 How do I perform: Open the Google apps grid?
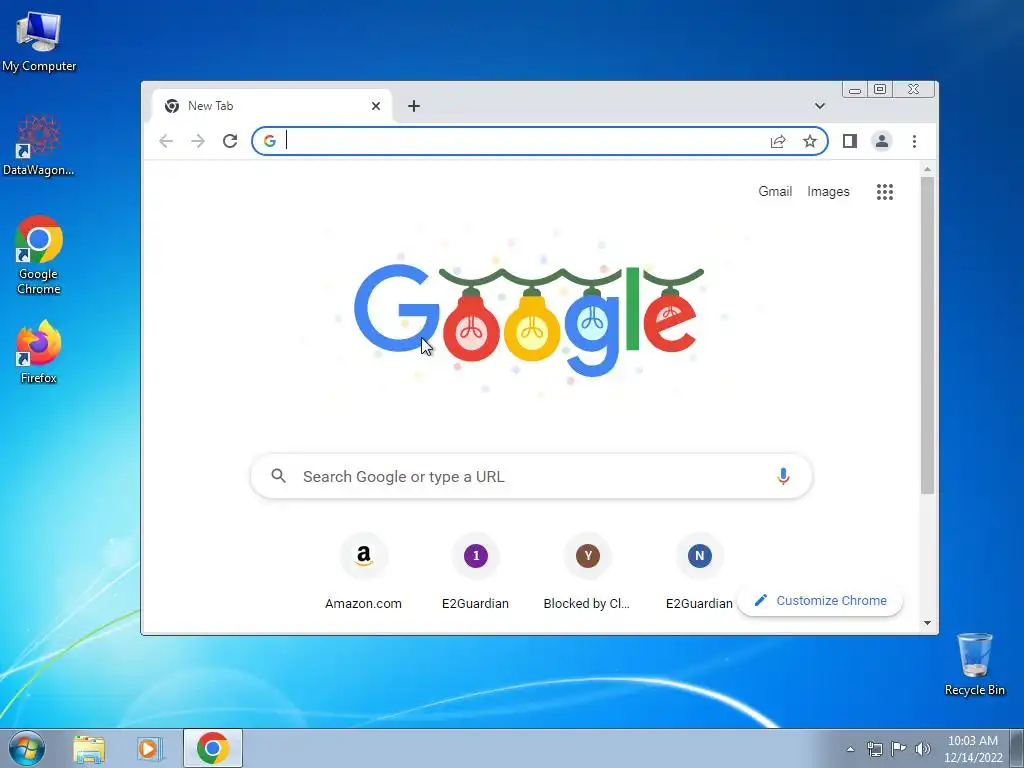(x=885, y=192)
